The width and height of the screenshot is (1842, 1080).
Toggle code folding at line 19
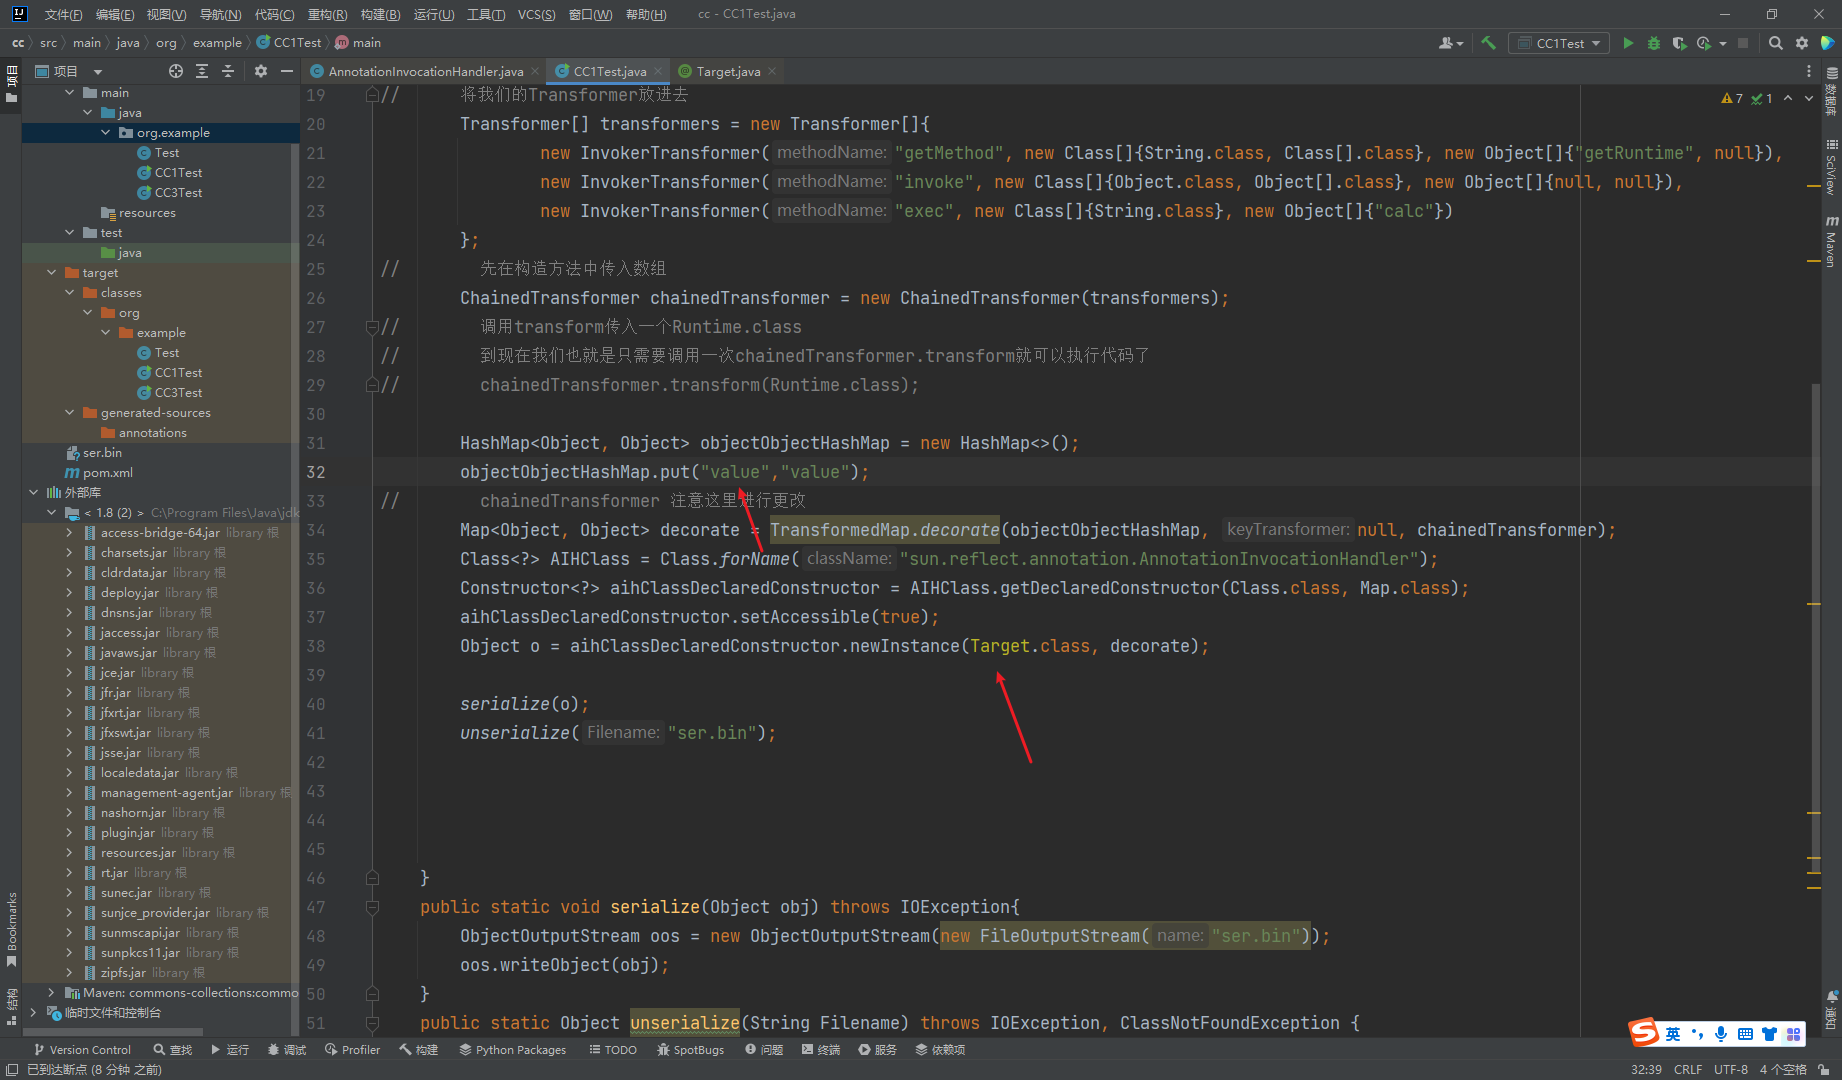(372, 95)
